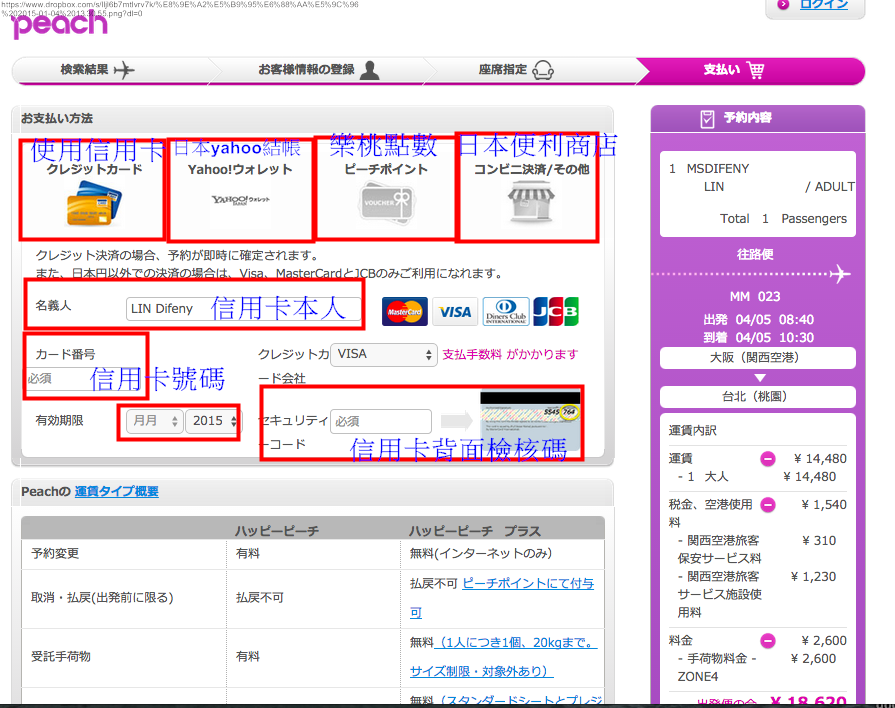Open the 1人につき1個、20kgまで baggage link
Screen dimensions: 895x708
coord(516,643)
